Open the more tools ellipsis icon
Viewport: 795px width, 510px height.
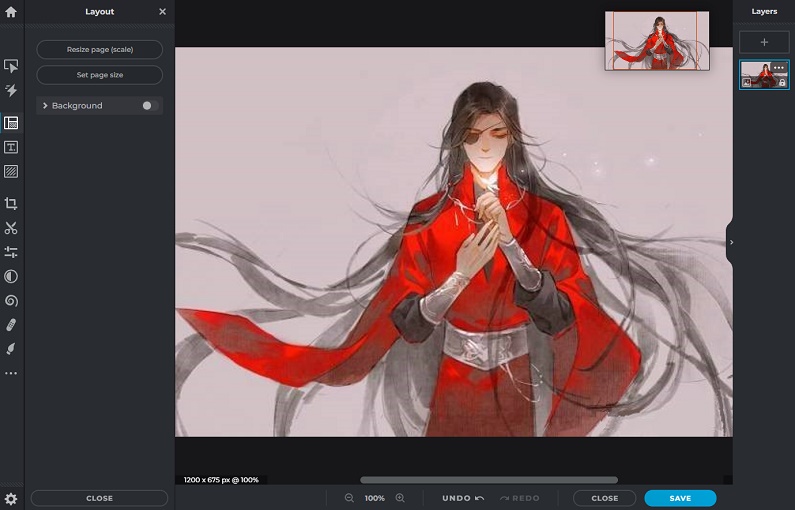11,373
